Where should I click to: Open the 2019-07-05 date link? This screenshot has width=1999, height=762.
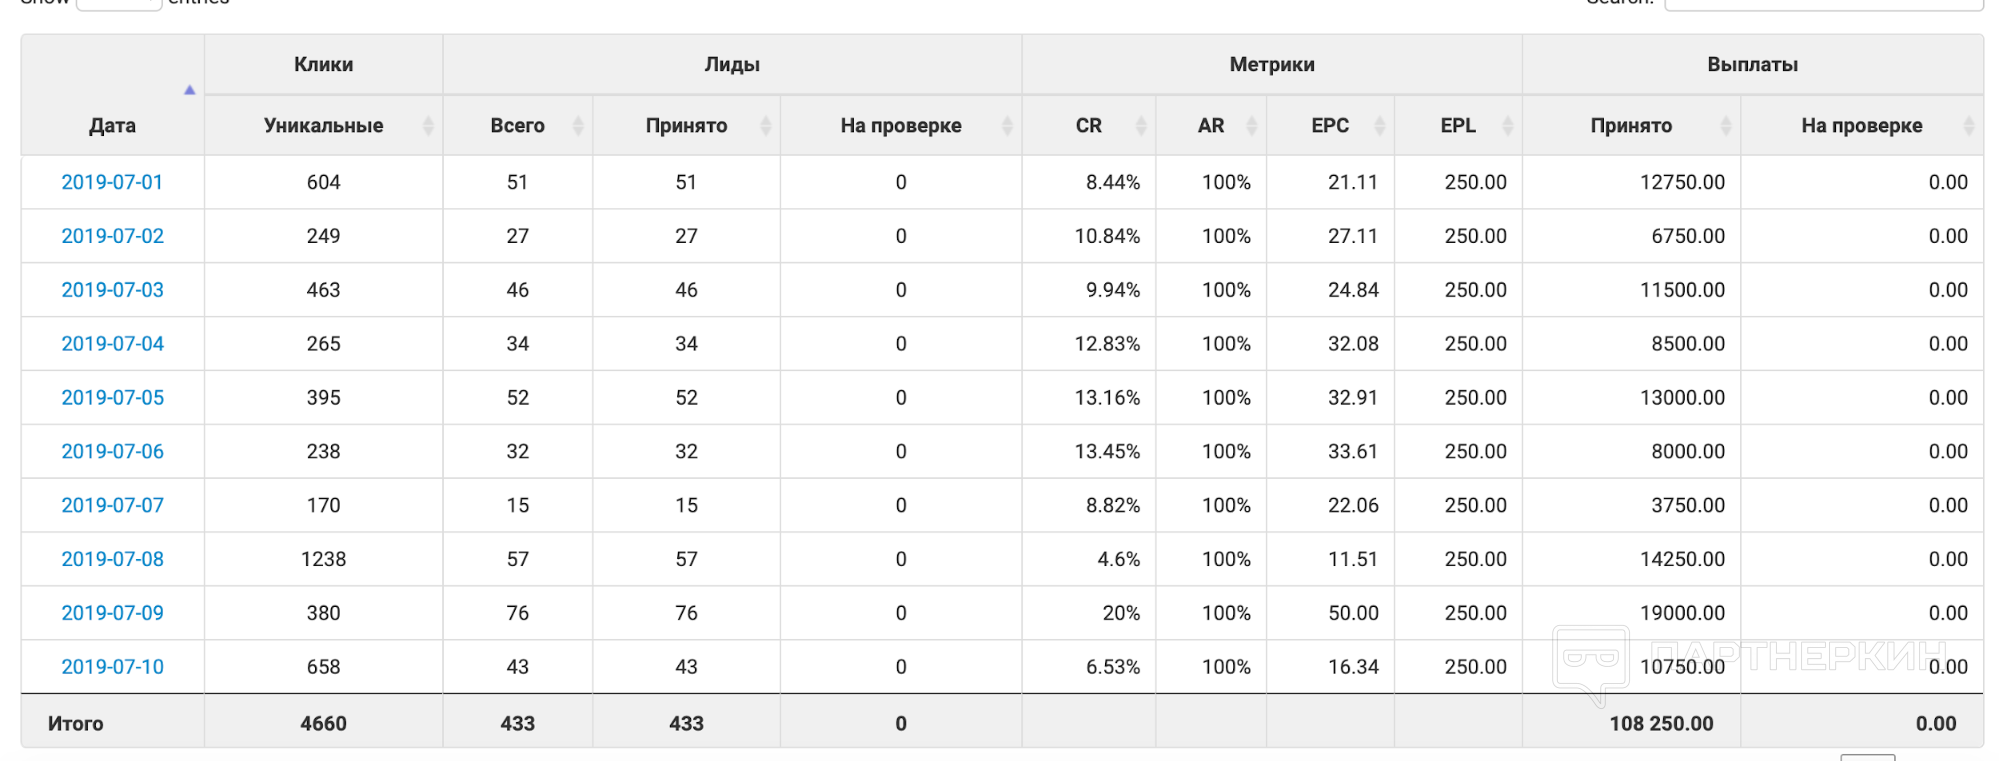tap(112, 398)
